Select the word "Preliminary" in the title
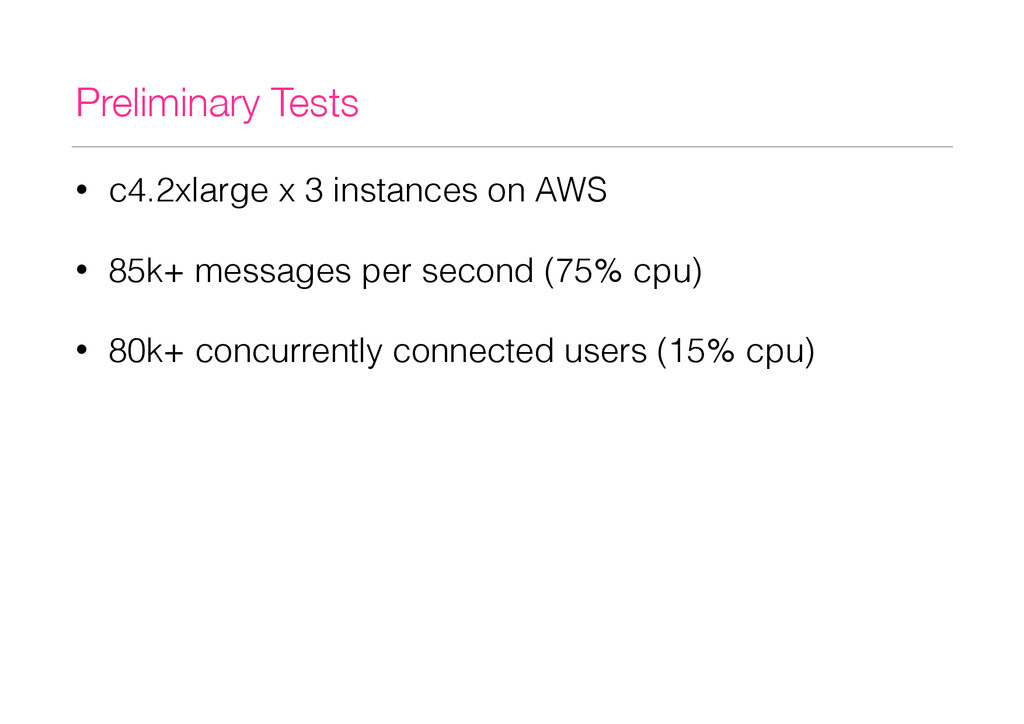1024x724 pixels. coord(168,104)
